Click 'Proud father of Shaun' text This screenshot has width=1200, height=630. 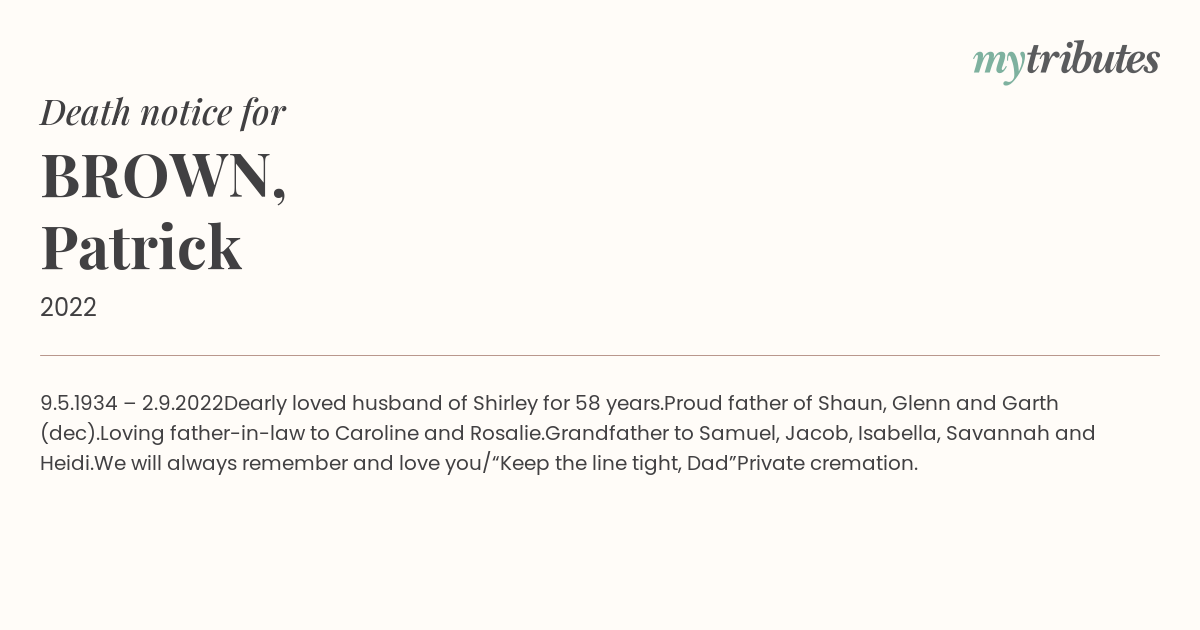tap(774, 404)
